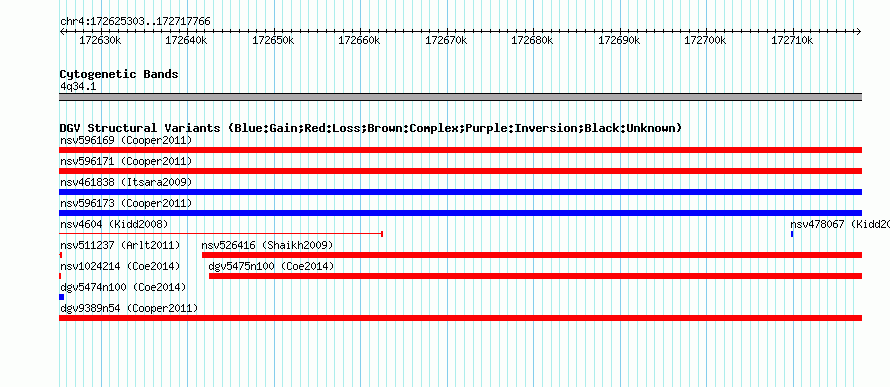
Task: Click the right arrowhead of the ruler
Action: [859, 32]
